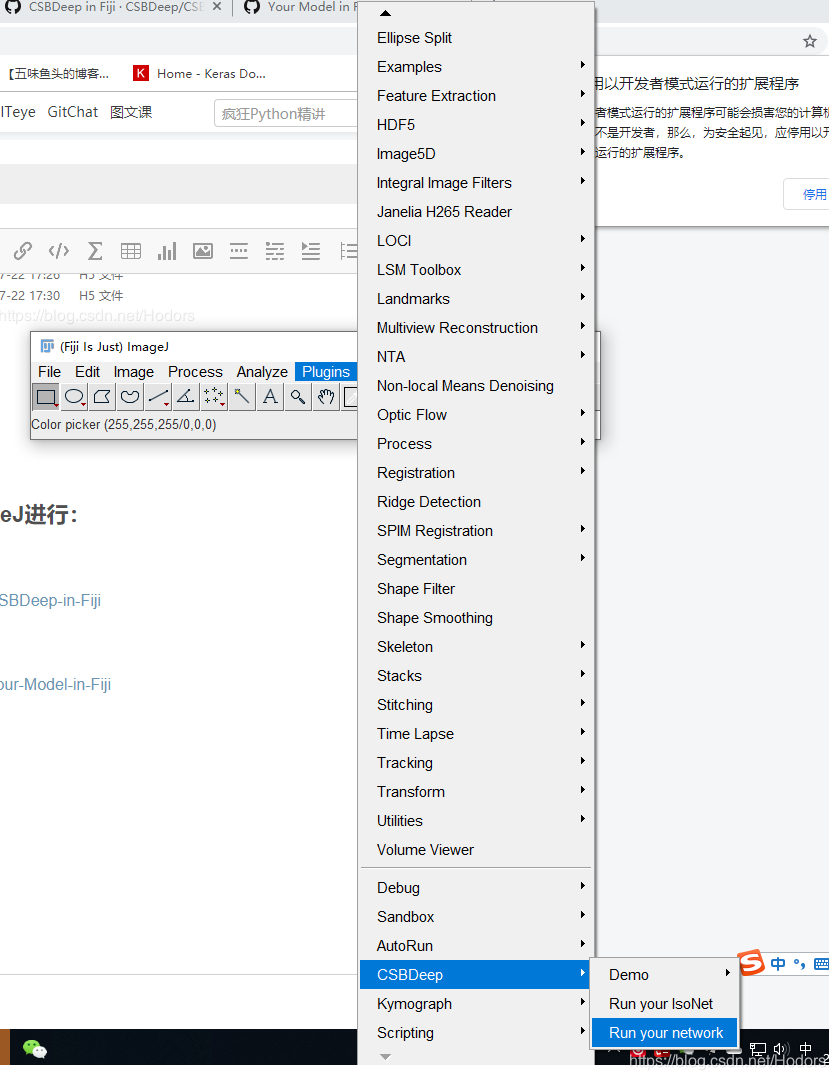Open the our-Model-in-Fiji link
Viewport: 836px width, 1080px height.
point(55,684)
